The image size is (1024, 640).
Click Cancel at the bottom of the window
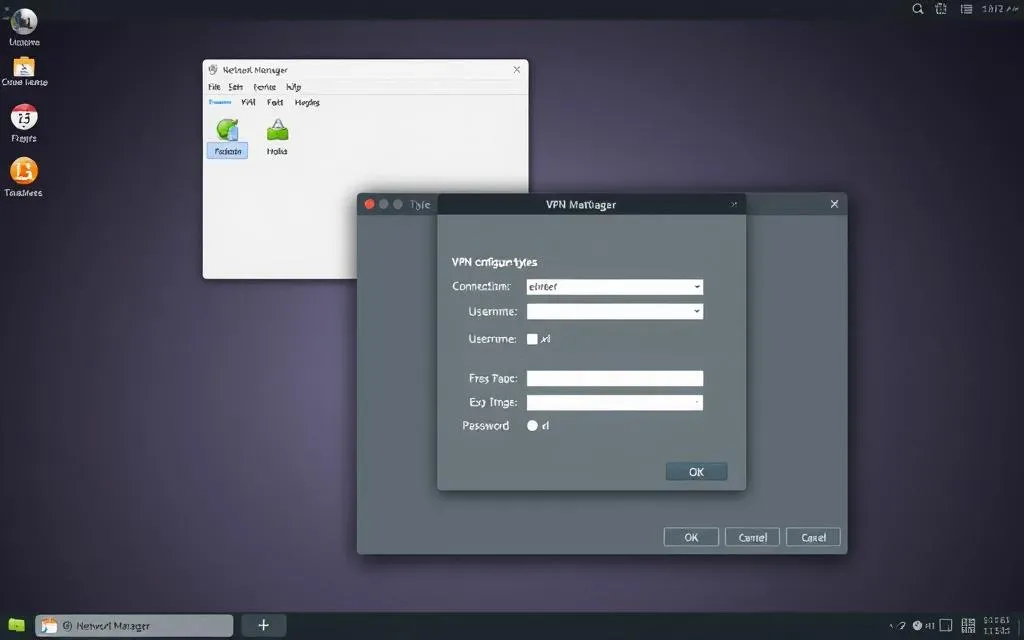tap(752, 536)
